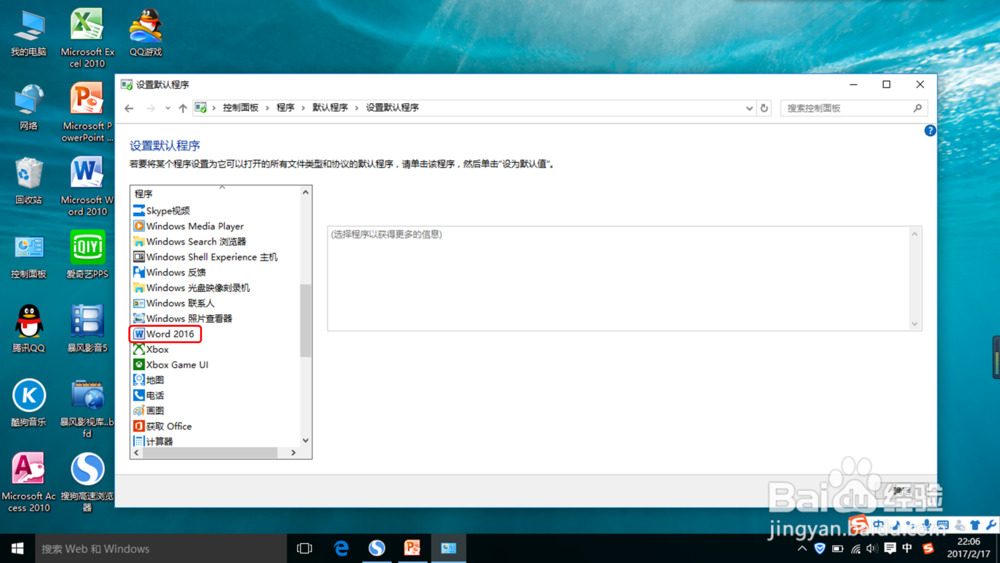
Task: Click the 控制面板 breadcrumb
Action: [240, 108]
